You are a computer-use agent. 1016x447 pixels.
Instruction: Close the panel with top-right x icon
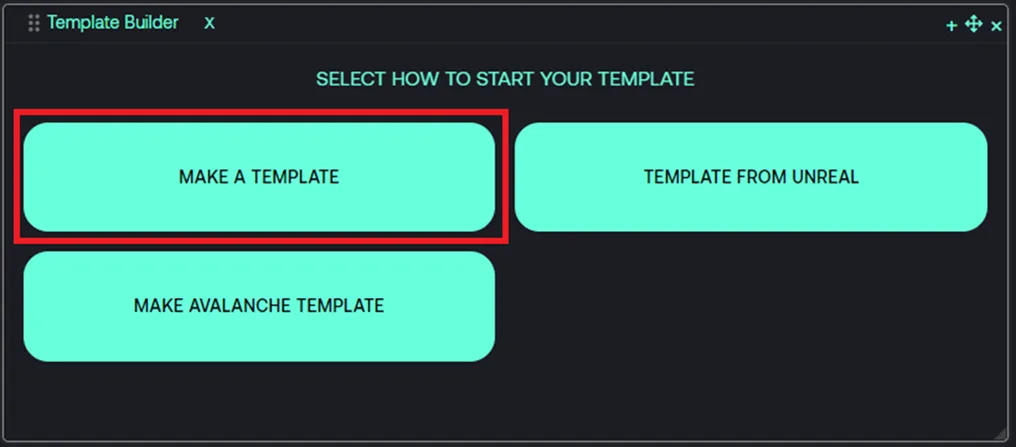pyautogui.click(x=996, y=26)
